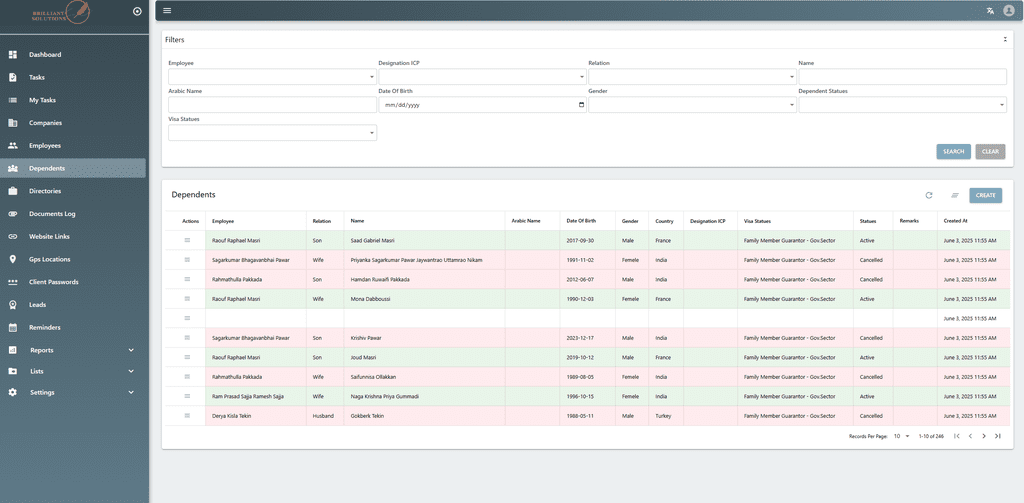Collapse the Filters panel

(x=1005, y=39)
